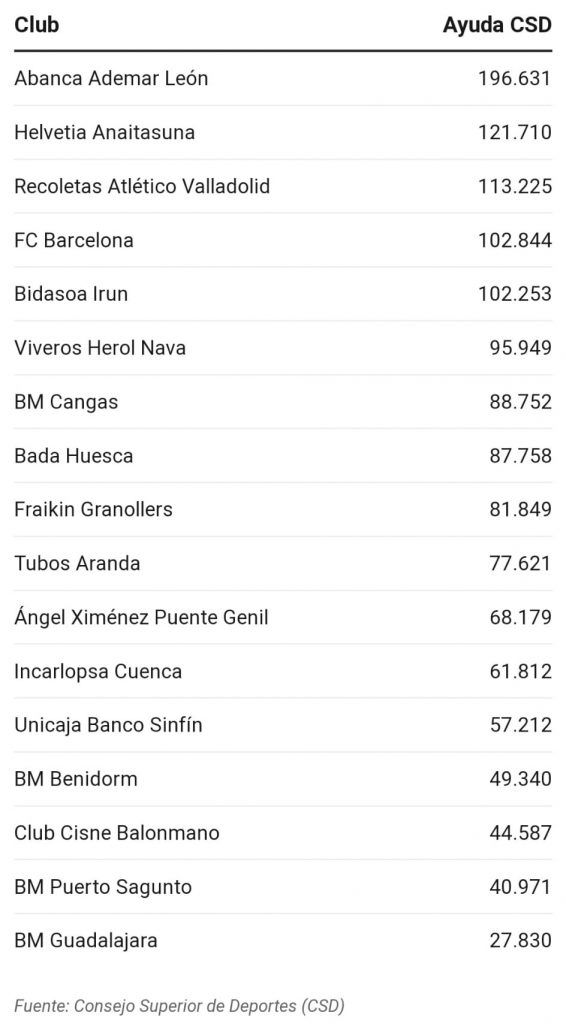Click Recoletas Atlético Valladolid club name
Image resolution: width=566 pixels, height=1024 pixels.
(142, 186)
